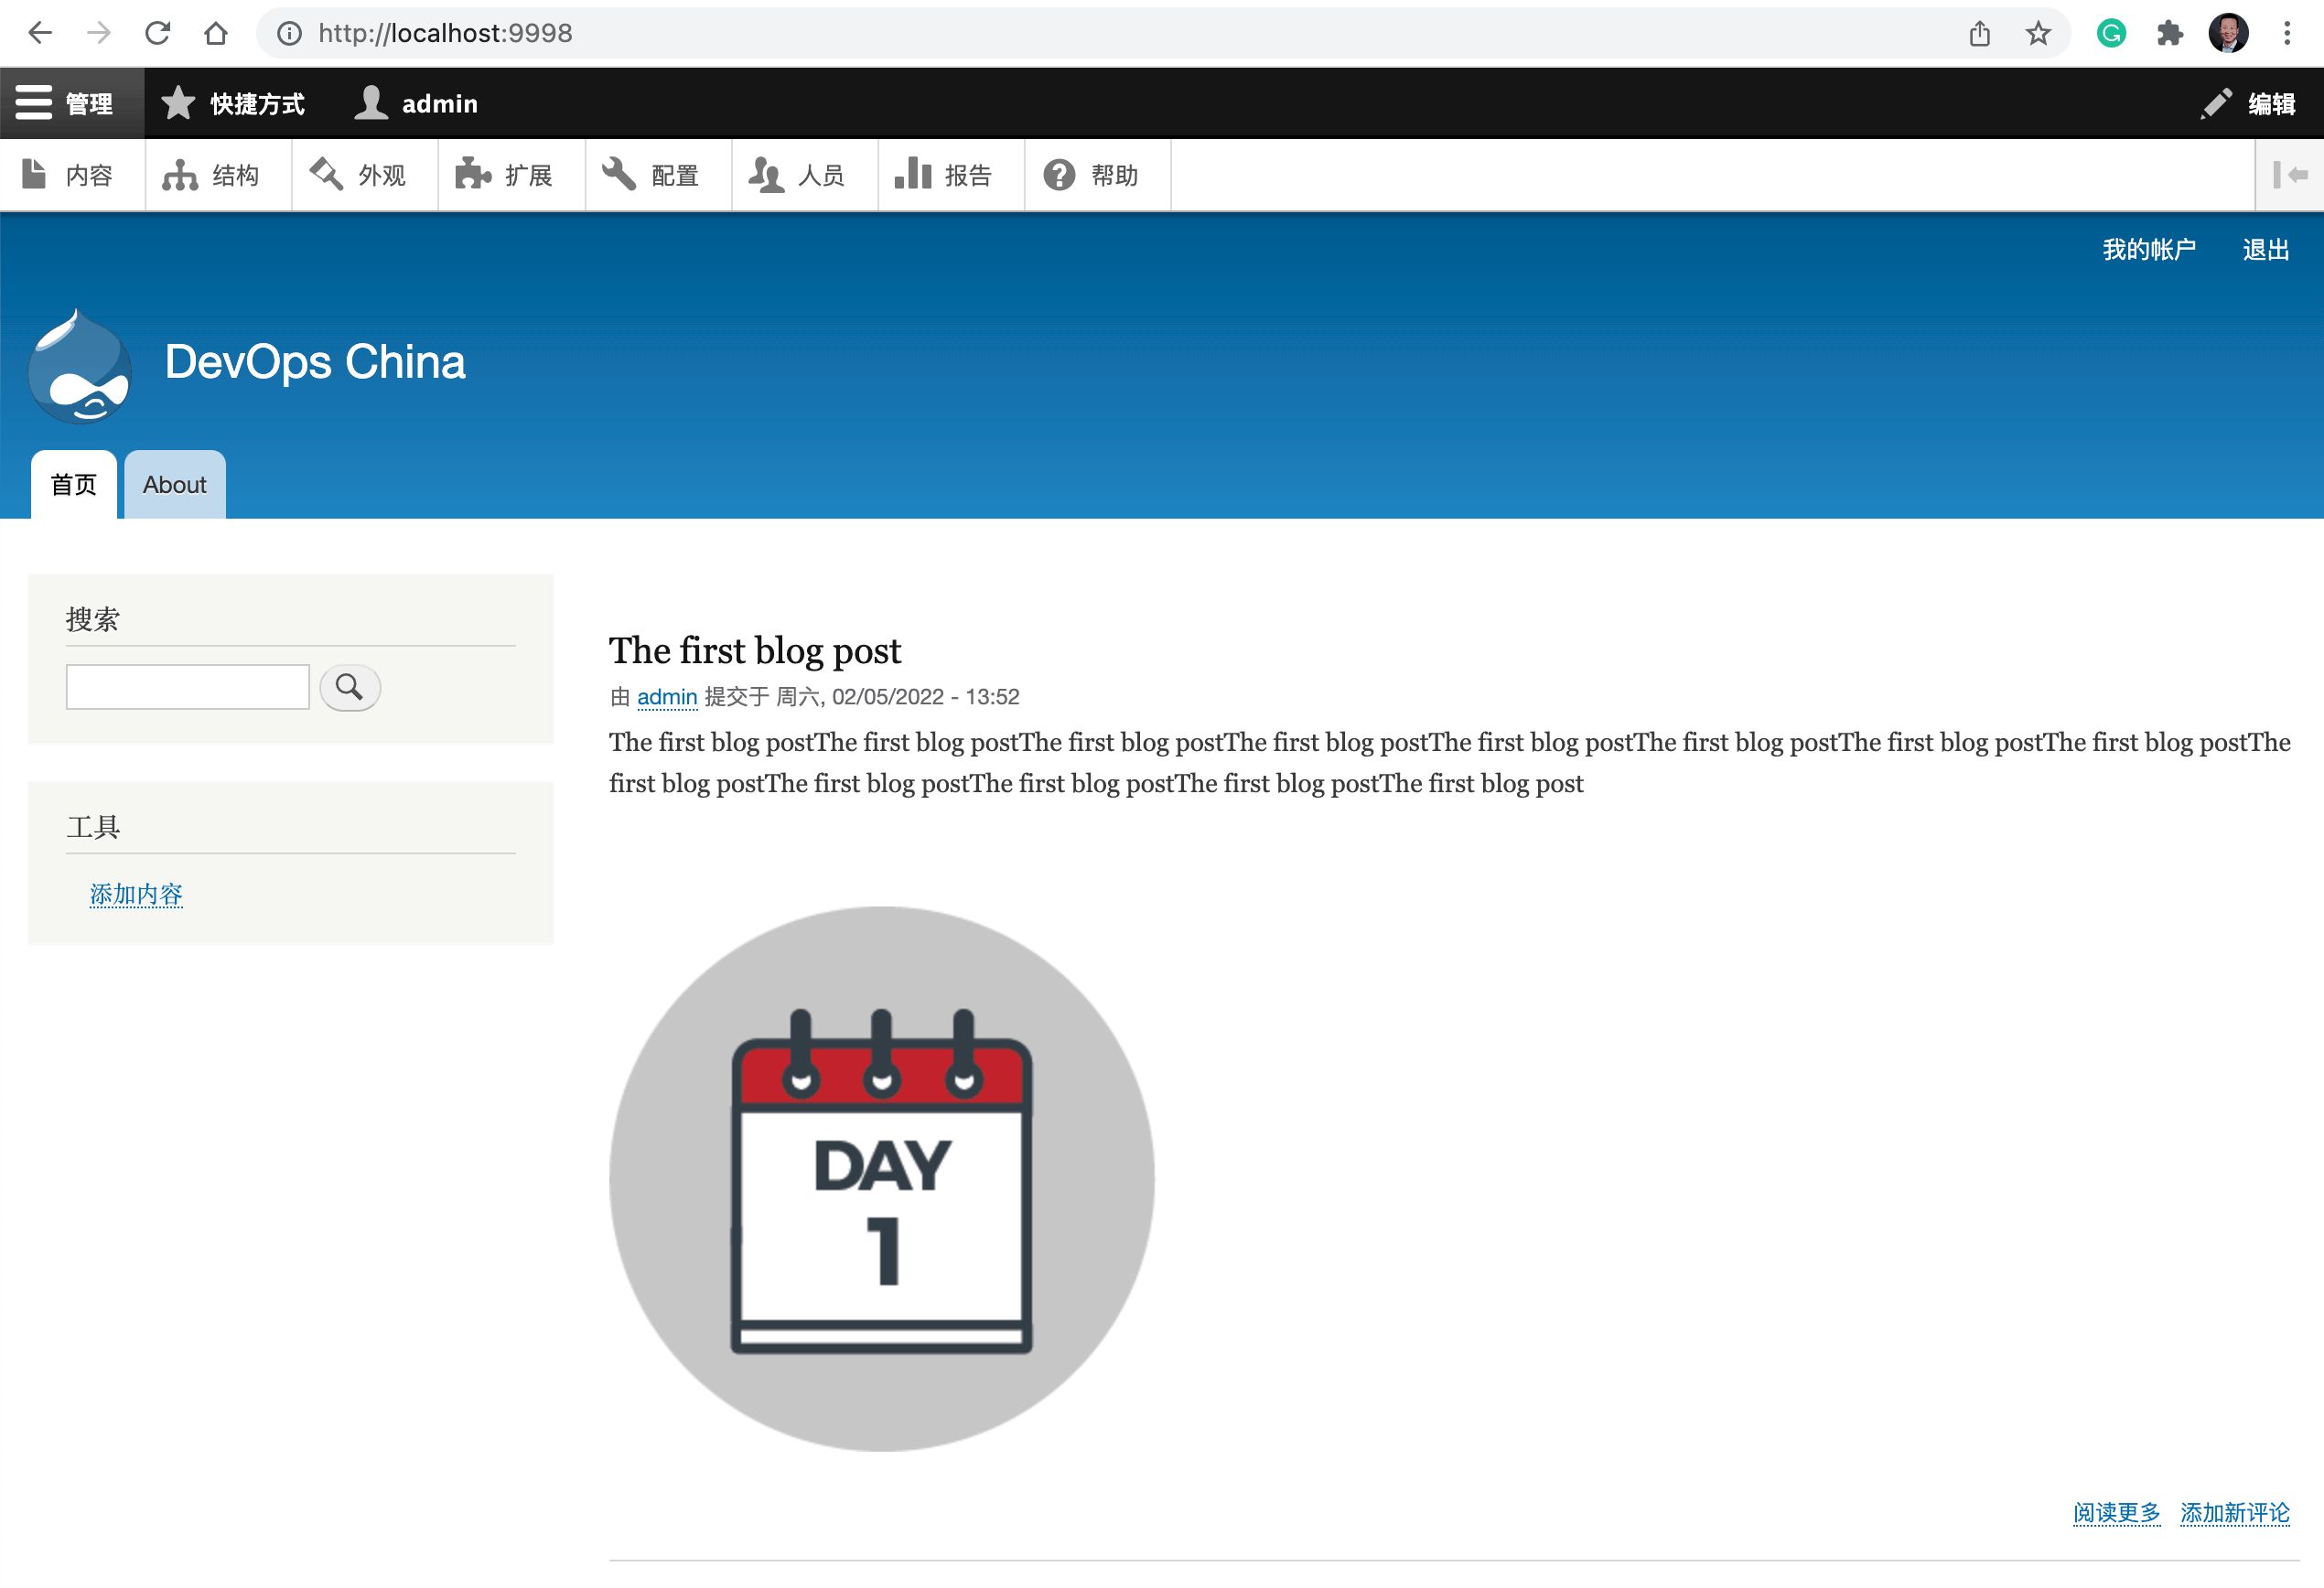Image resolution: width=2324 pixels, height=1588 pixels.
Task: Toggle the 快捷方式 shortcuts bar
Action: pos(235,103)
